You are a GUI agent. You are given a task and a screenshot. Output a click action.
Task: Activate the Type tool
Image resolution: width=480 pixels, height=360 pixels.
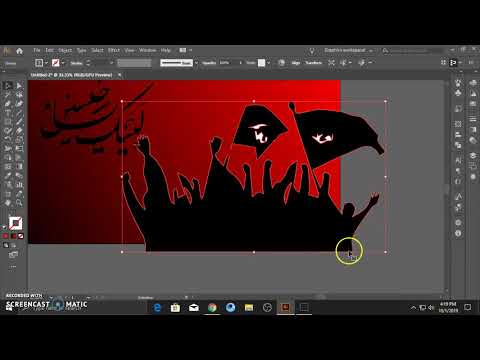click(x=8, y=113)
